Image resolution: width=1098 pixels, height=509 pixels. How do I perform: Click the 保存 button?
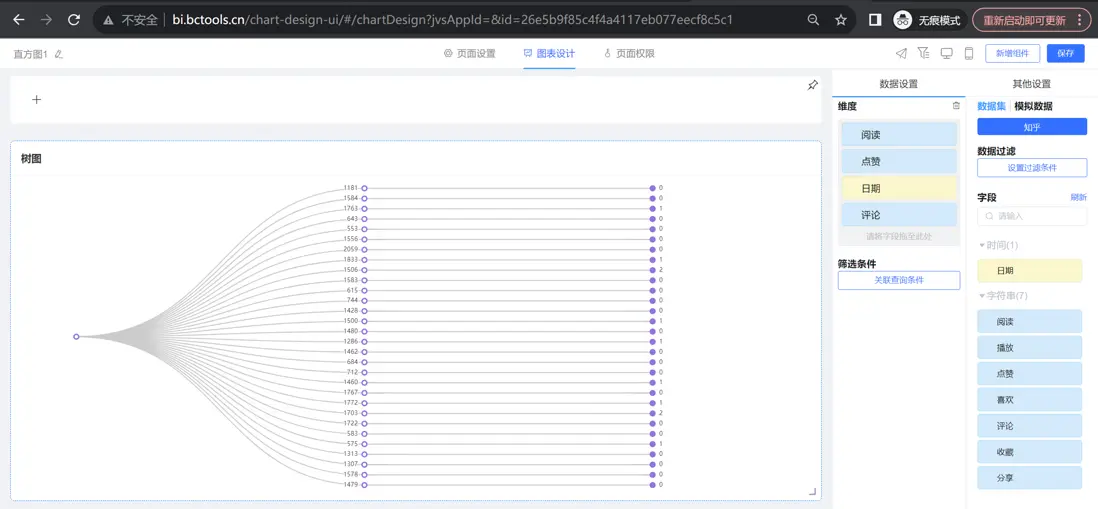click(1065, 53)
